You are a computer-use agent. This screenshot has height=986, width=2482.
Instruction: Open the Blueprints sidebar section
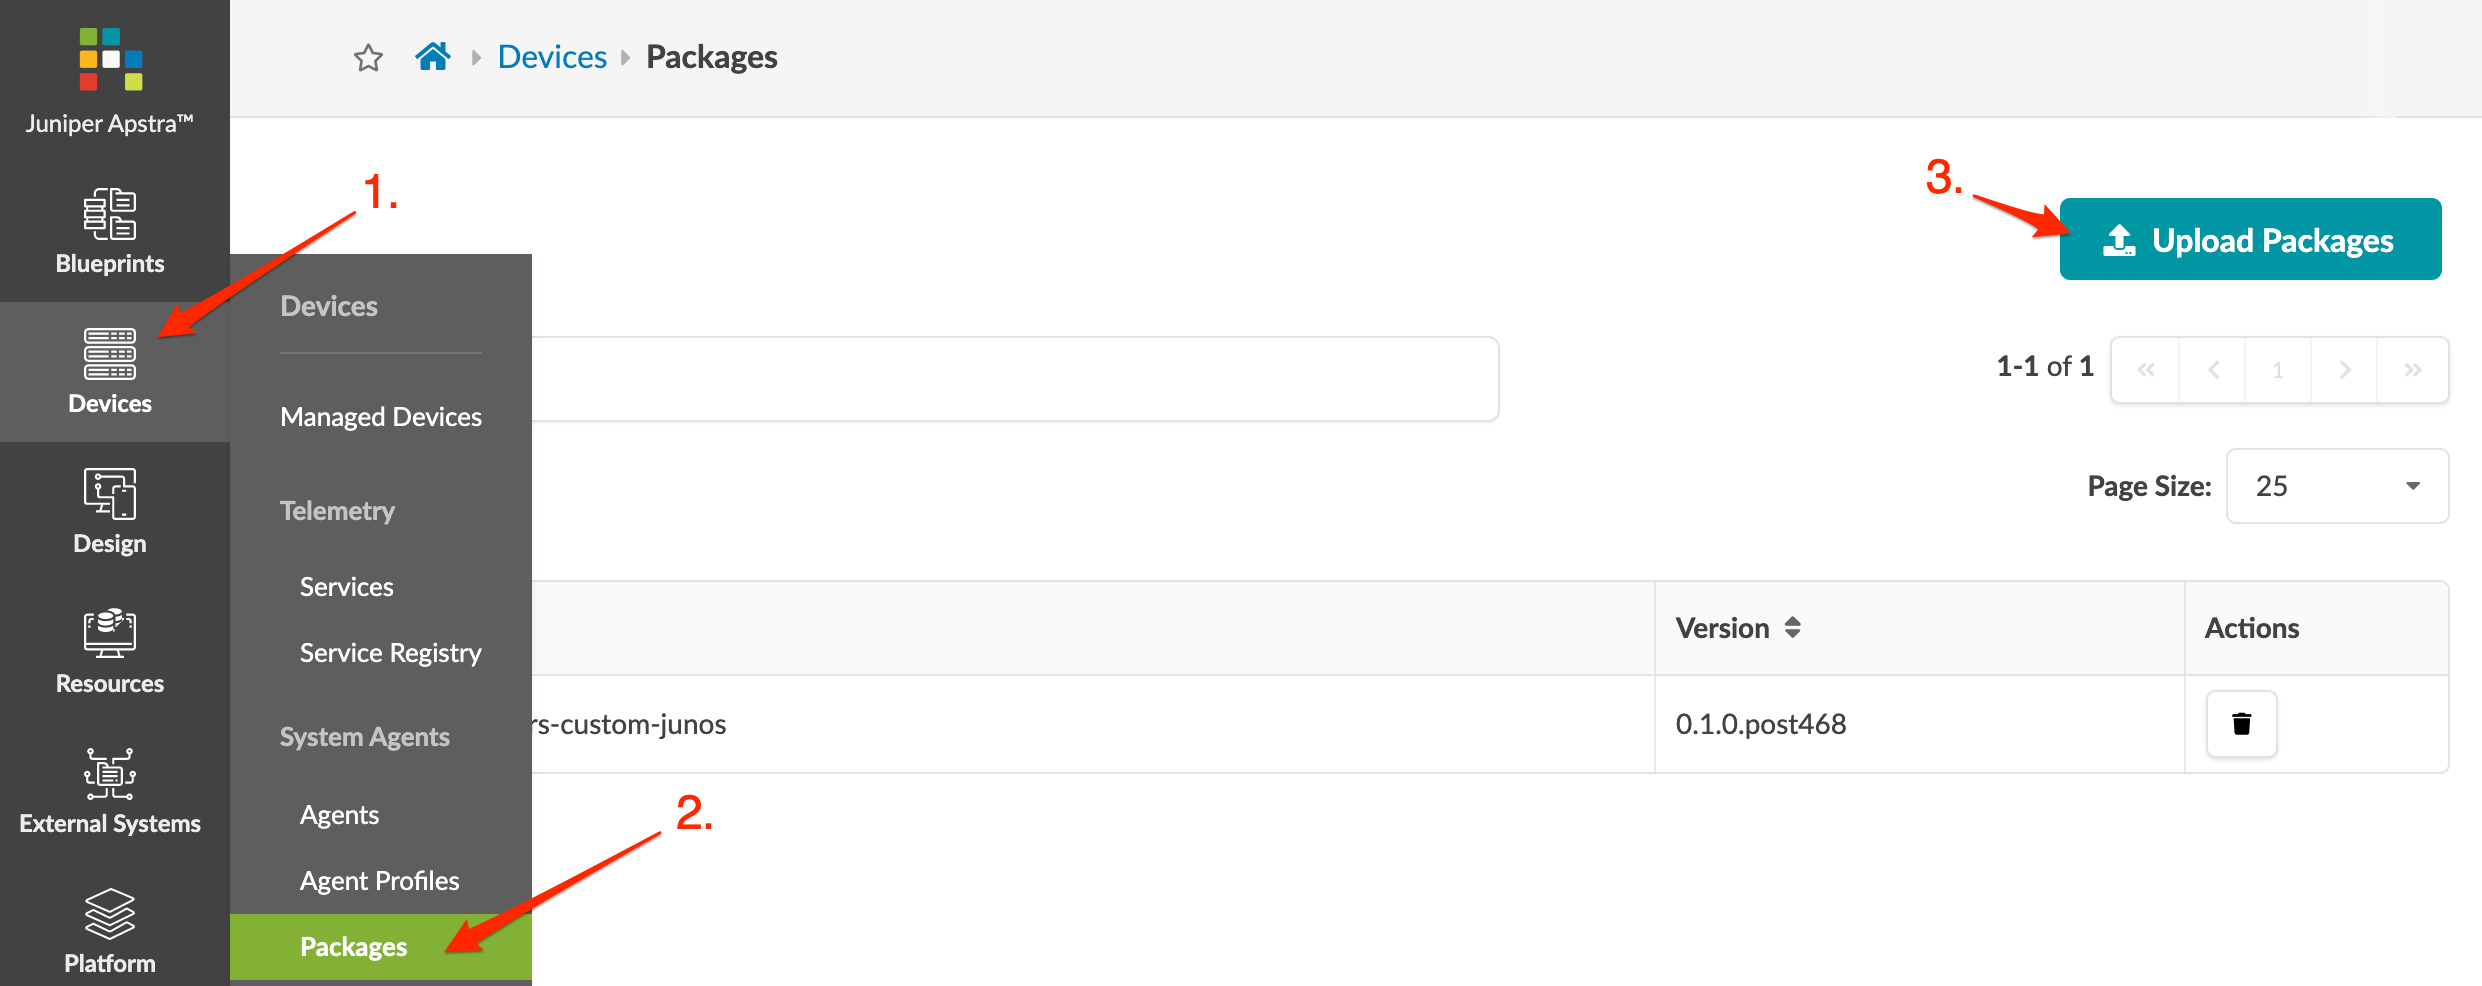point(110,231)
